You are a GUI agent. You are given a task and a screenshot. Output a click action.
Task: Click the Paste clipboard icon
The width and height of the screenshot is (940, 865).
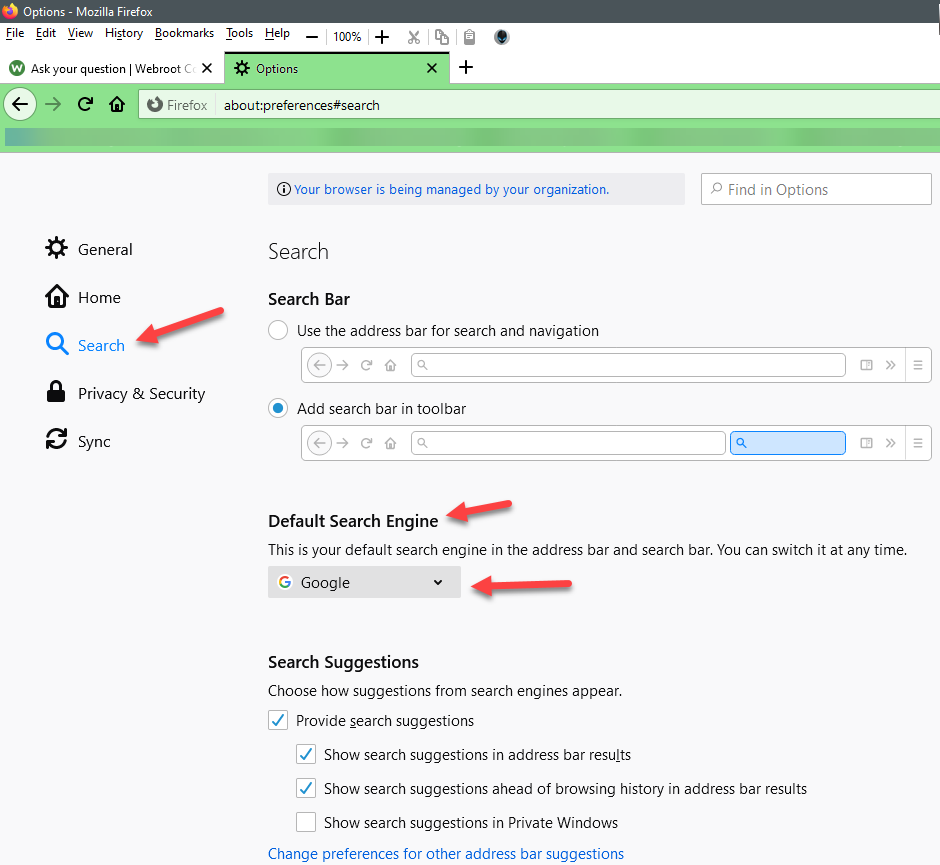point(469,37)
